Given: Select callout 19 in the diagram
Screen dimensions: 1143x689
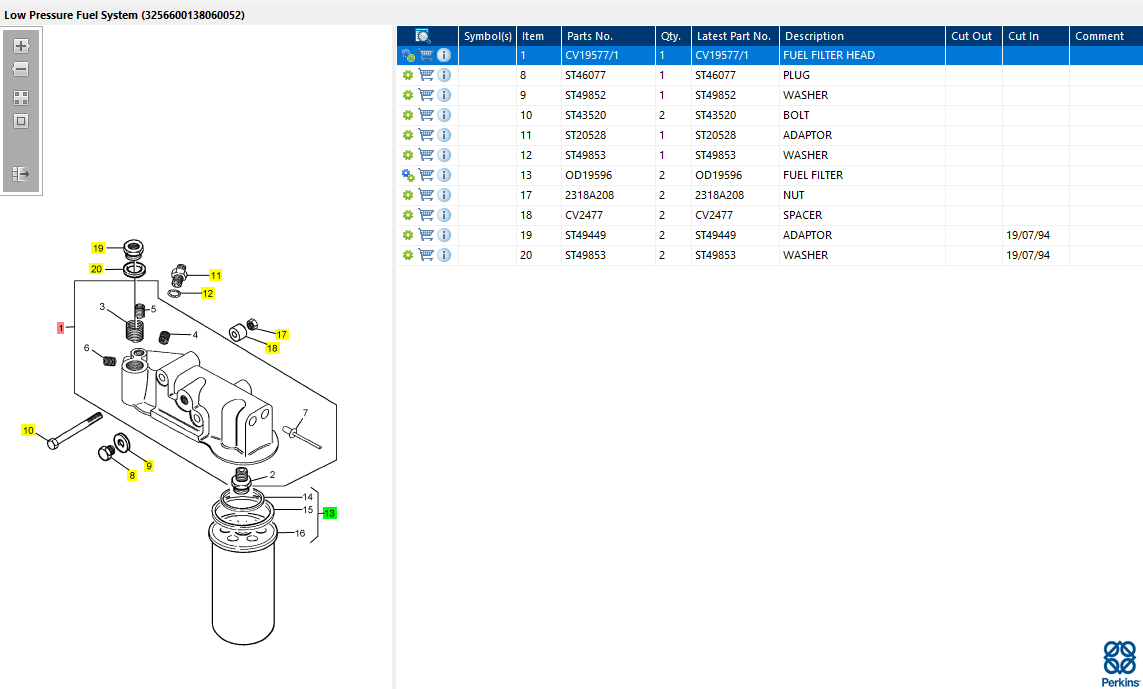Looking at the screenshot, I should coord(98,248).
